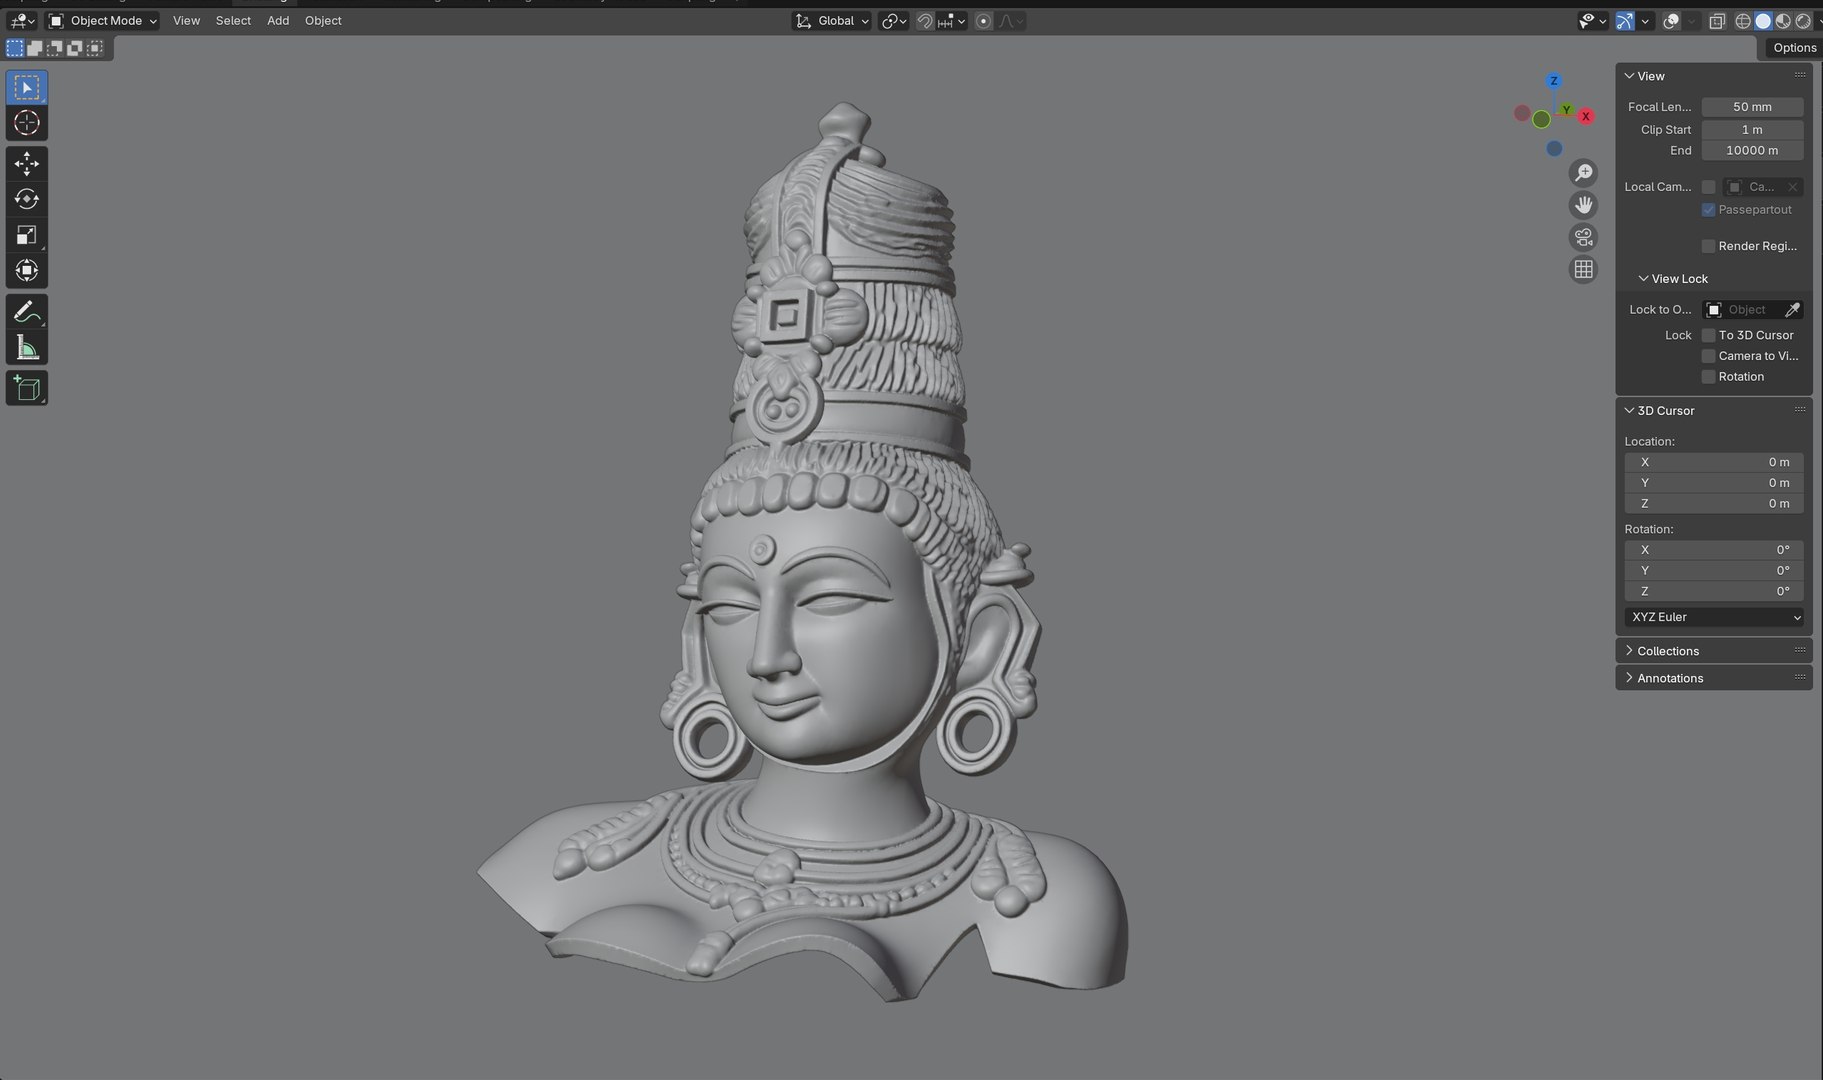Enable Camera to View checkbox
This screenshot has width=1823, height=1080.
(1708, 356)
